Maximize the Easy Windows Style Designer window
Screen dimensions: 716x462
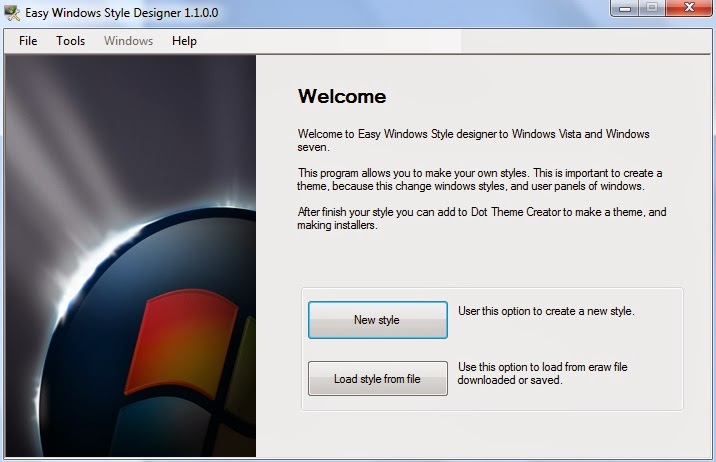point(652,8)
